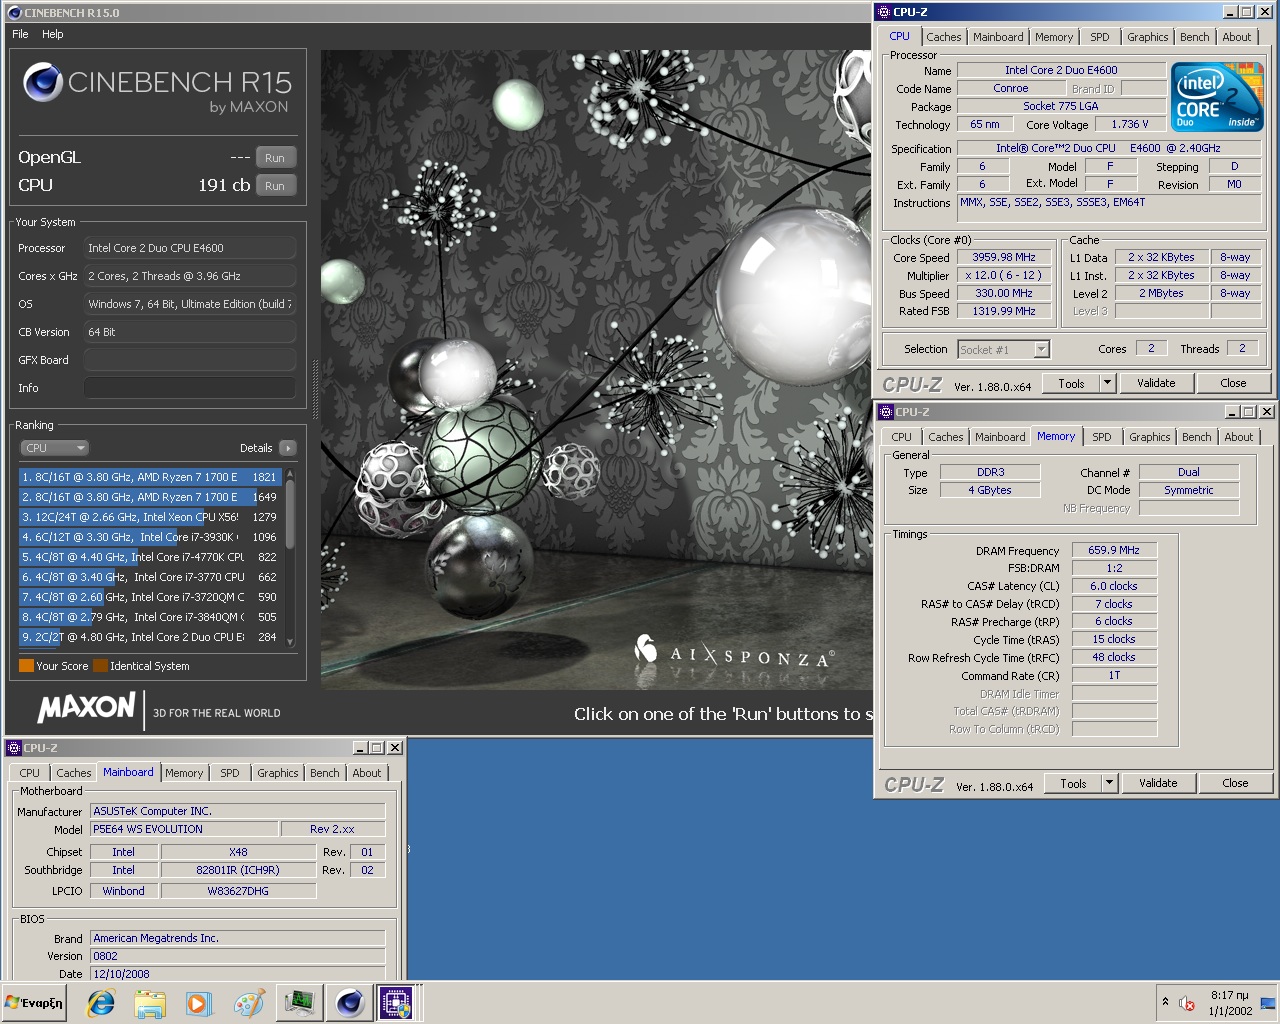Switch to Cinebench taskbar icon
Viewport: 1280px width, 1024px height.
point(350,1003)
